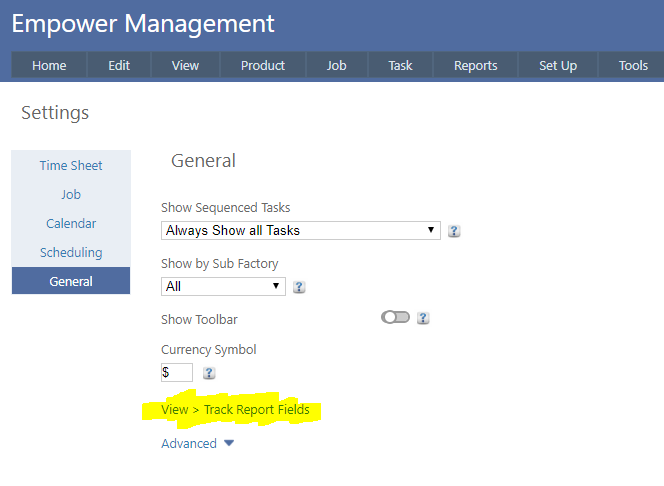Image resolution: width=664 pixels, height=486 pixels.
Task: Click help icon beside Show Sequenced Tasks dropdown
Action: pos(454,231)
